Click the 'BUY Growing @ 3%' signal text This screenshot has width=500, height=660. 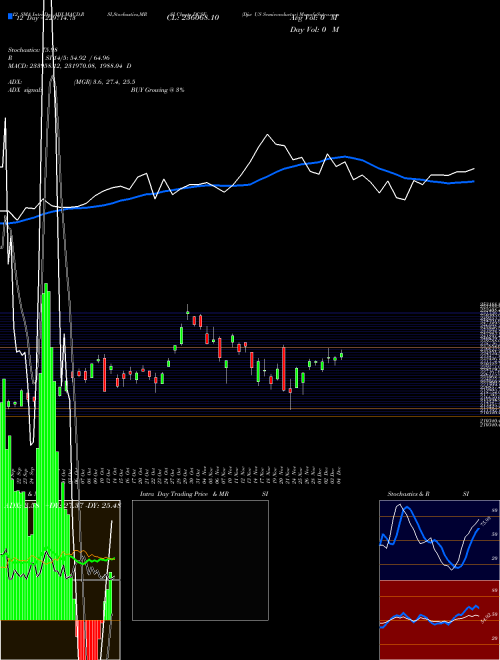(157, 90)
